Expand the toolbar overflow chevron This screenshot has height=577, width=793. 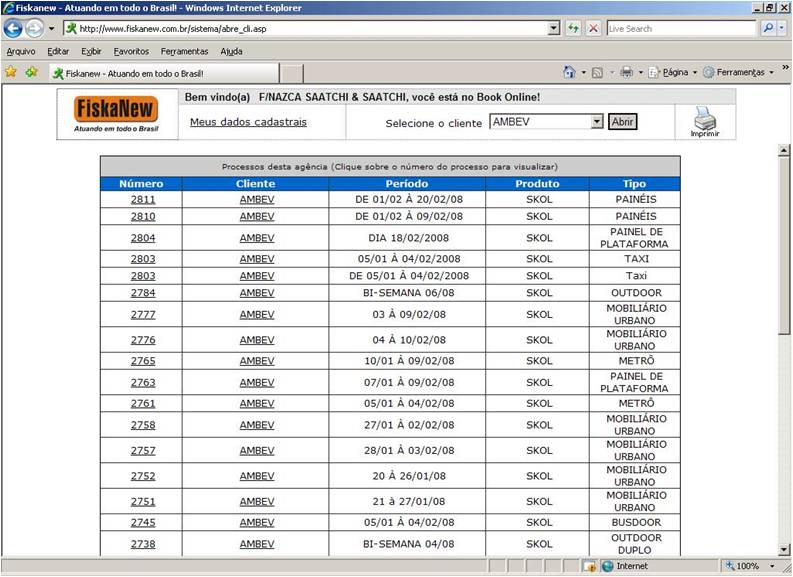785,67
